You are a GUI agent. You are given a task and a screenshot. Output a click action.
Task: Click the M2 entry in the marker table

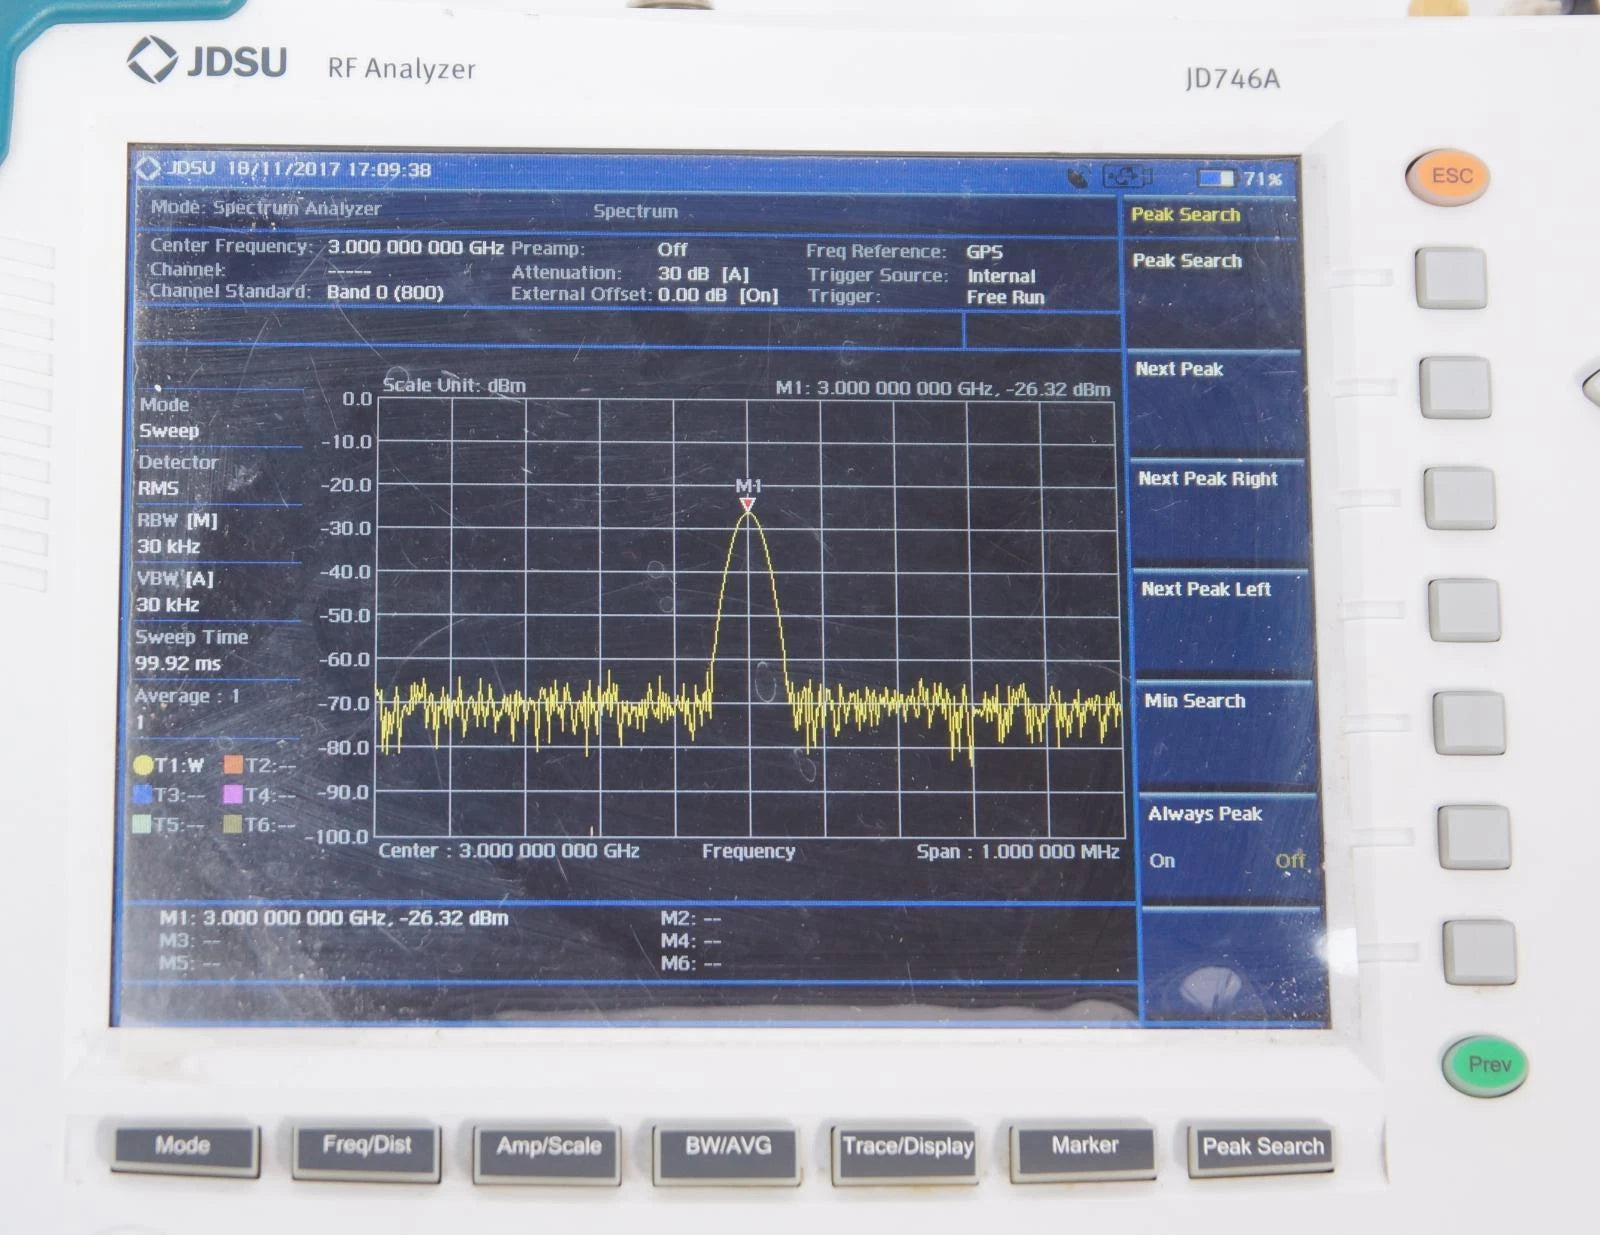pos(691,918)
